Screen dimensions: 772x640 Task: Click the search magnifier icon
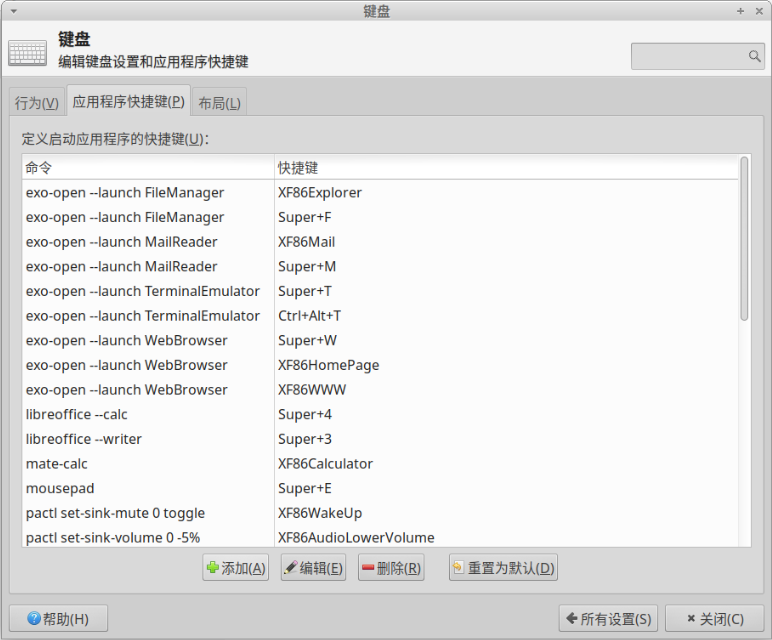tap(754, 56)
